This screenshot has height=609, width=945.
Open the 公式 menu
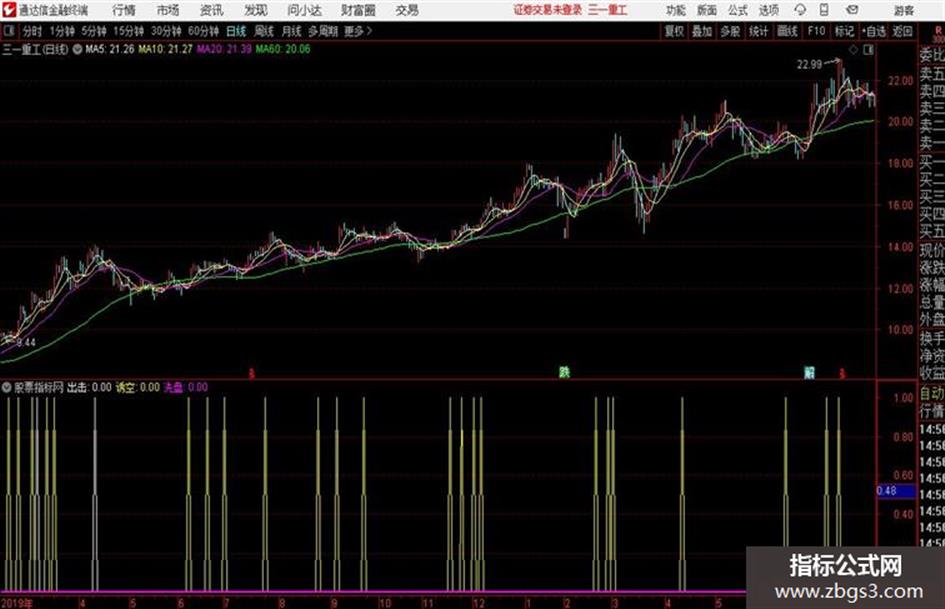point(738,10)
